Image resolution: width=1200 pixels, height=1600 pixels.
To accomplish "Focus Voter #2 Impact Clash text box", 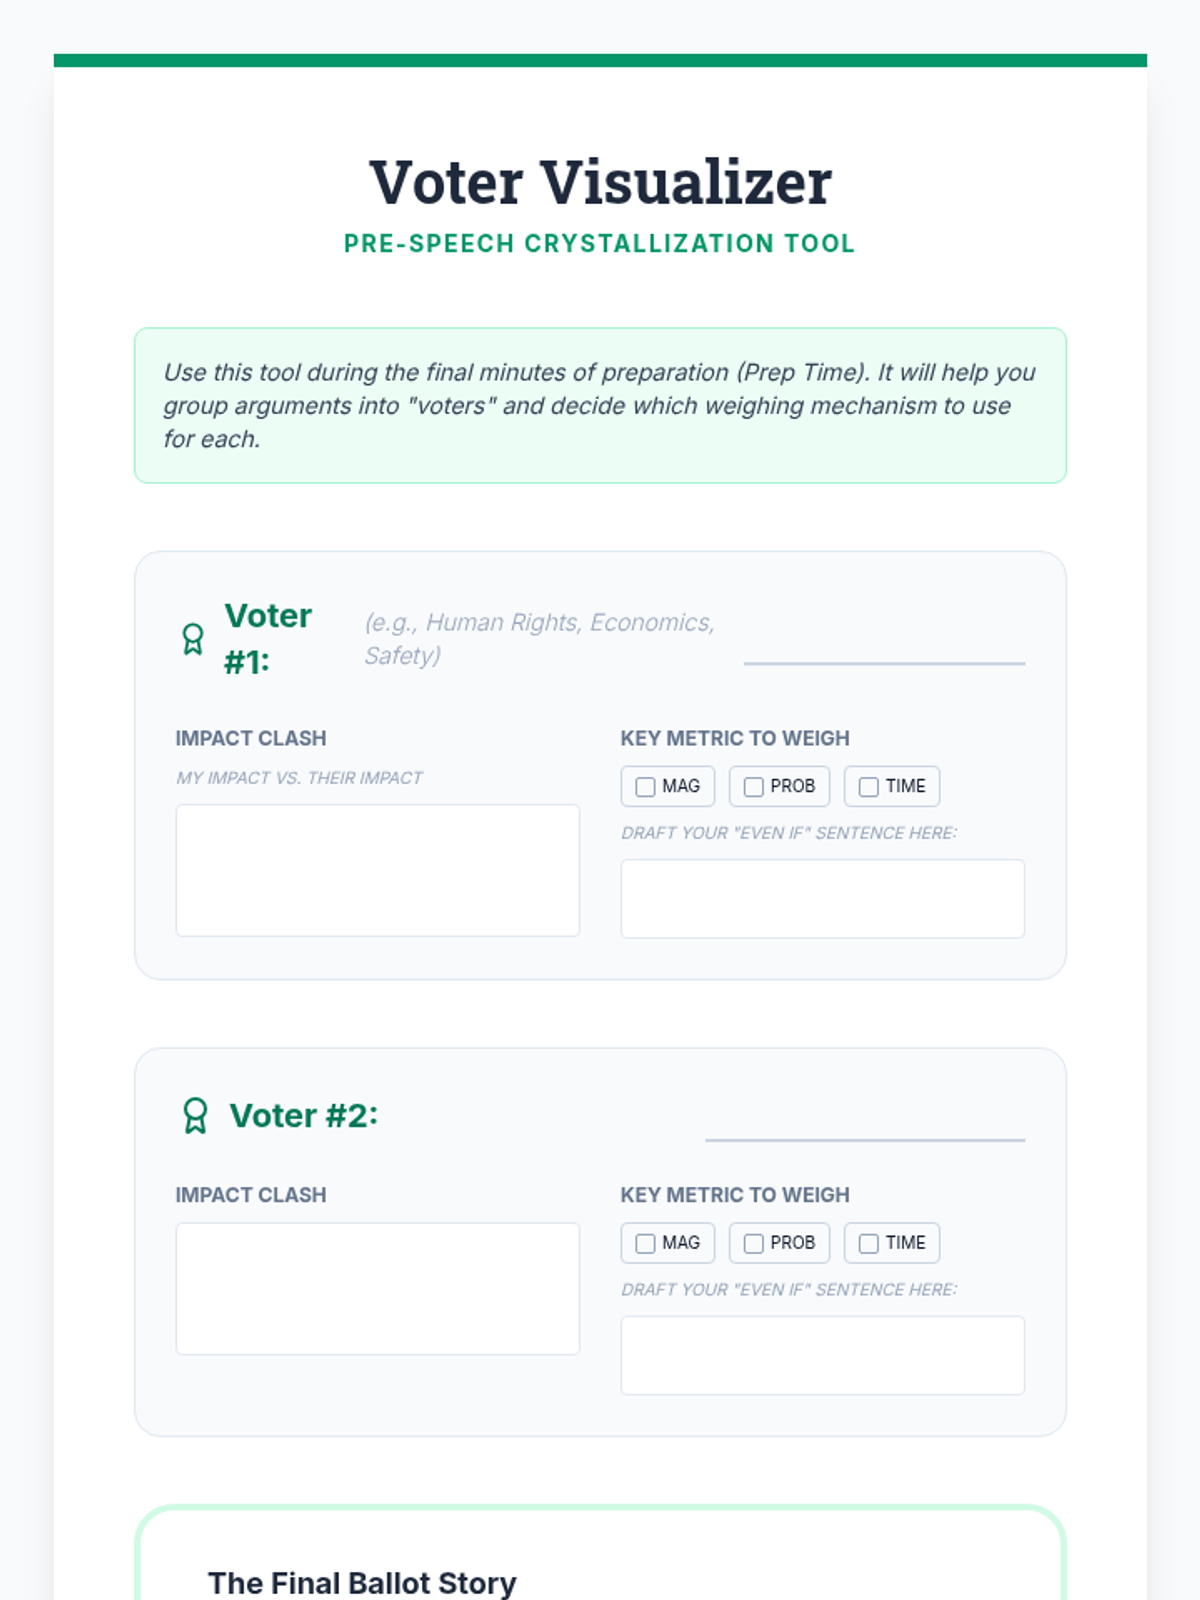I will pyautogui.click(x=378, y=1288).
